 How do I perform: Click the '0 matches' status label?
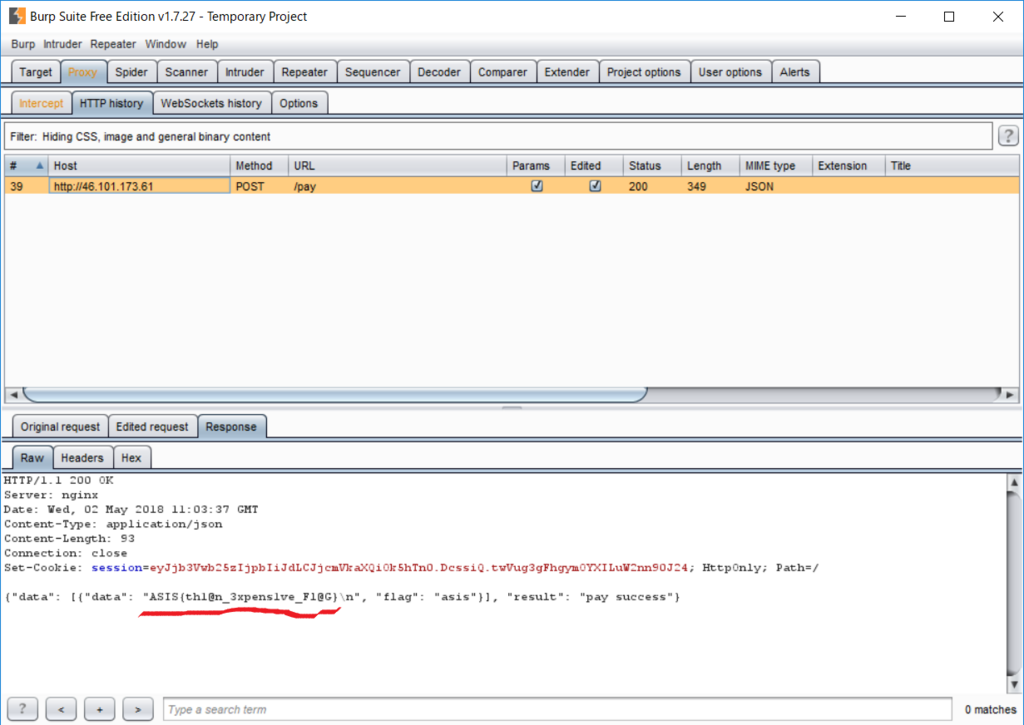coord(990,709)
